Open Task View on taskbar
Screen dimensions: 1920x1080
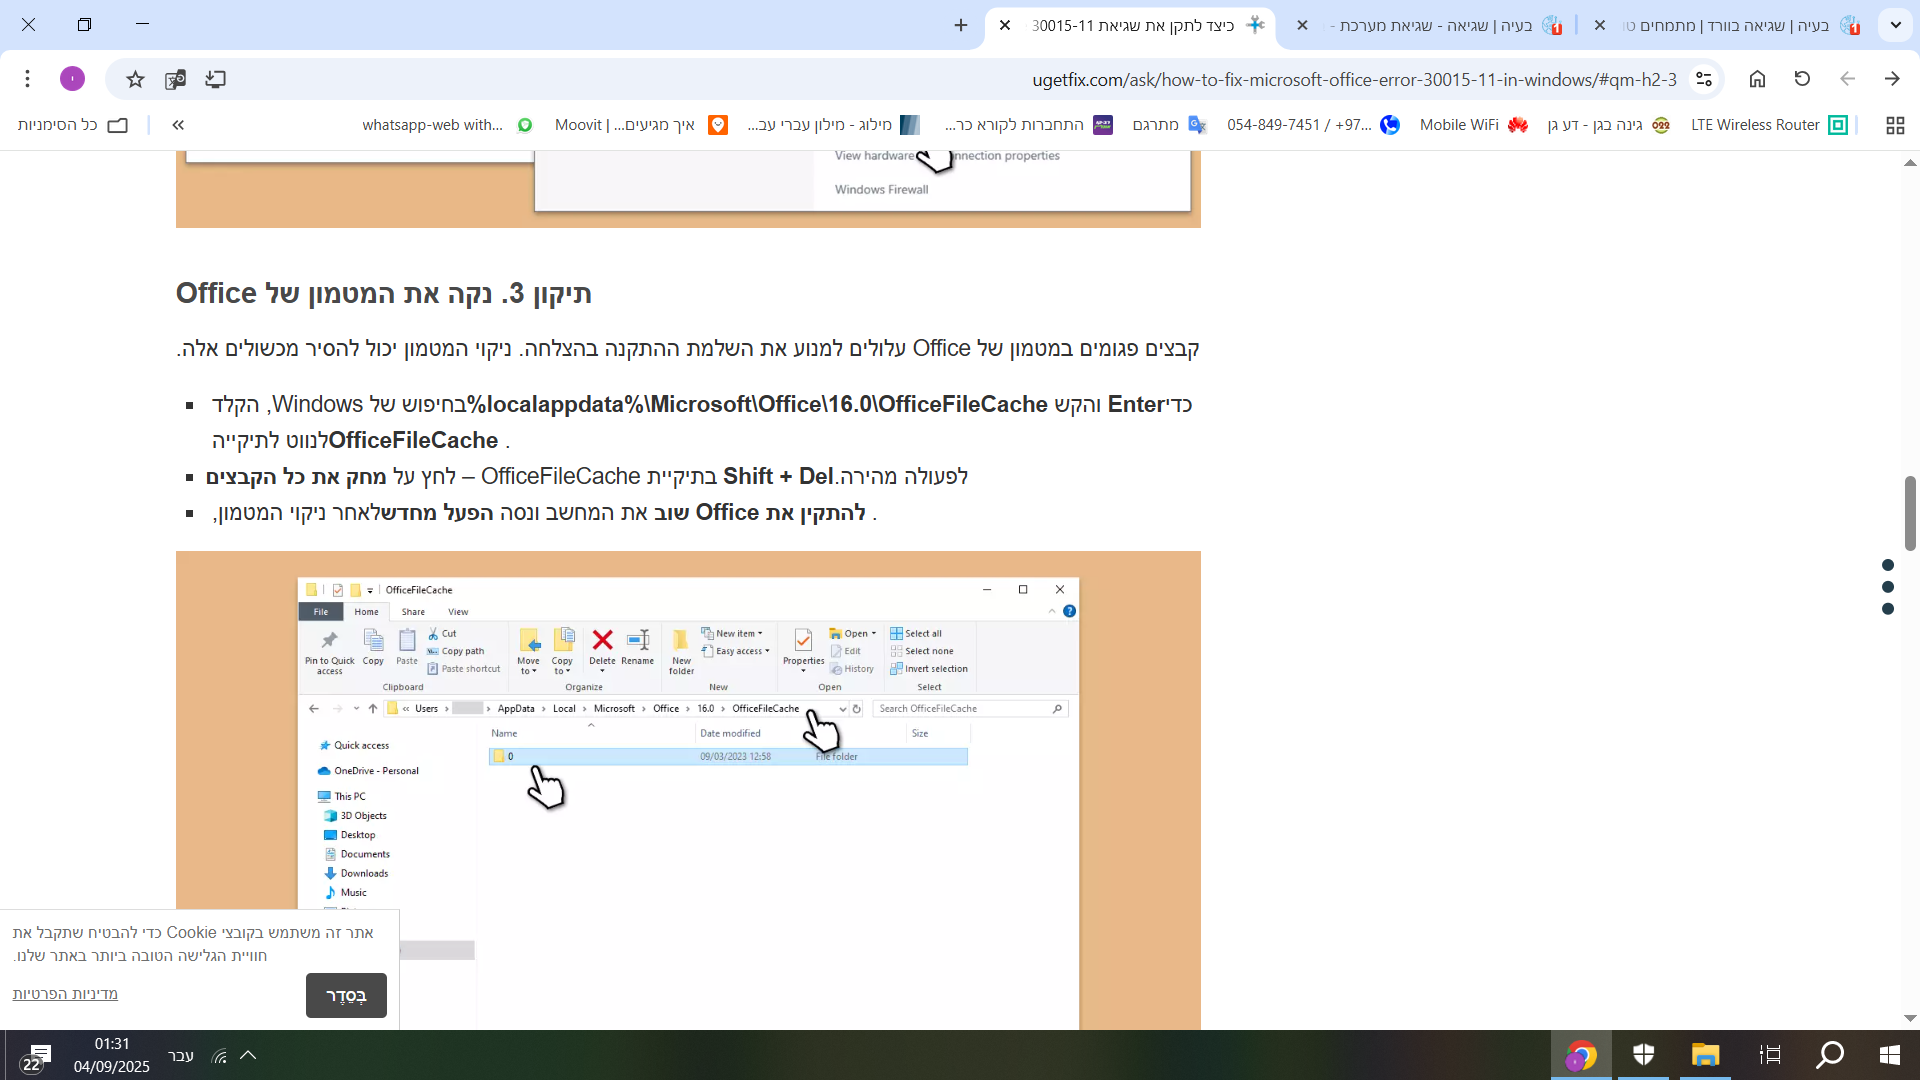point(1770,1055)
